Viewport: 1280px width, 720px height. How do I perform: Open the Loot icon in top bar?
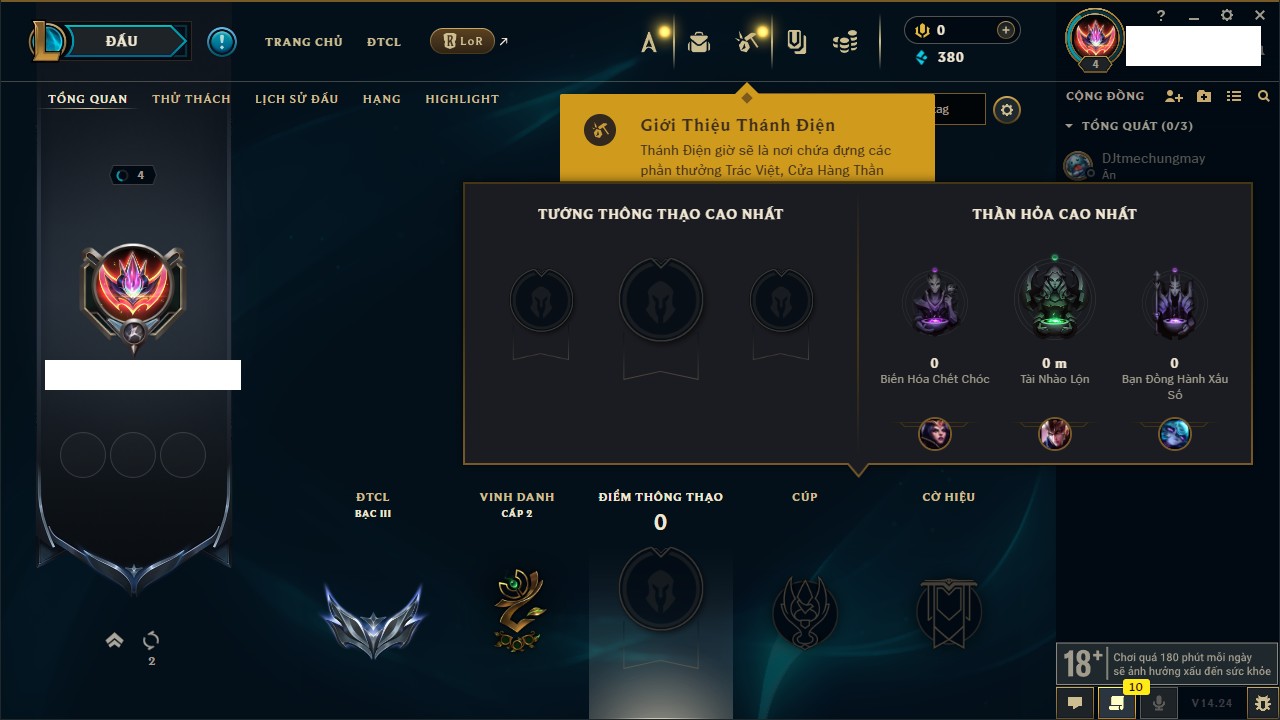point(796,42)
